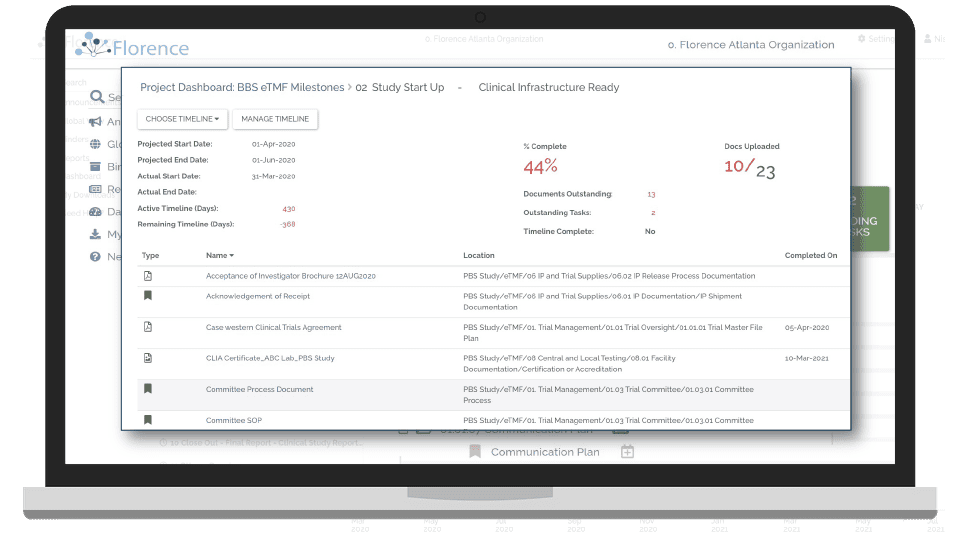This screenshot has height=540, width=960.
Task: Click Timeline Complete value No
Action: coord(650,231)
